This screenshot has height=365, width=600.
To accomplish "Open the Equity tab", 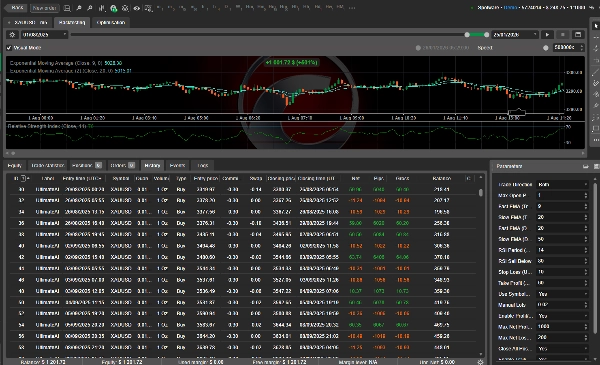I will click(x=15, y=166).
